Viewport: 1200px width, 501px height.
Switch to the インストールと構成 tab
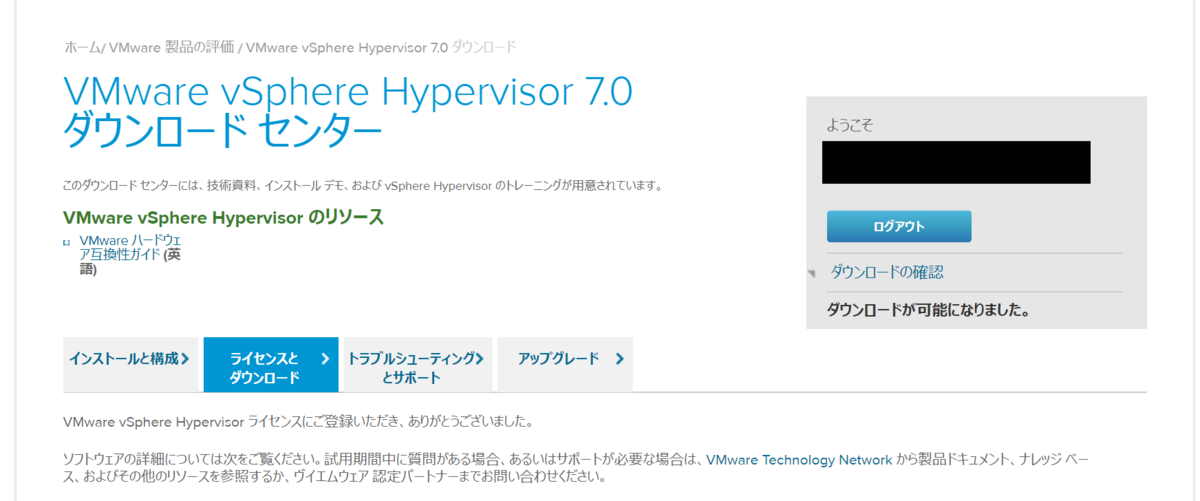coord(131,364)
